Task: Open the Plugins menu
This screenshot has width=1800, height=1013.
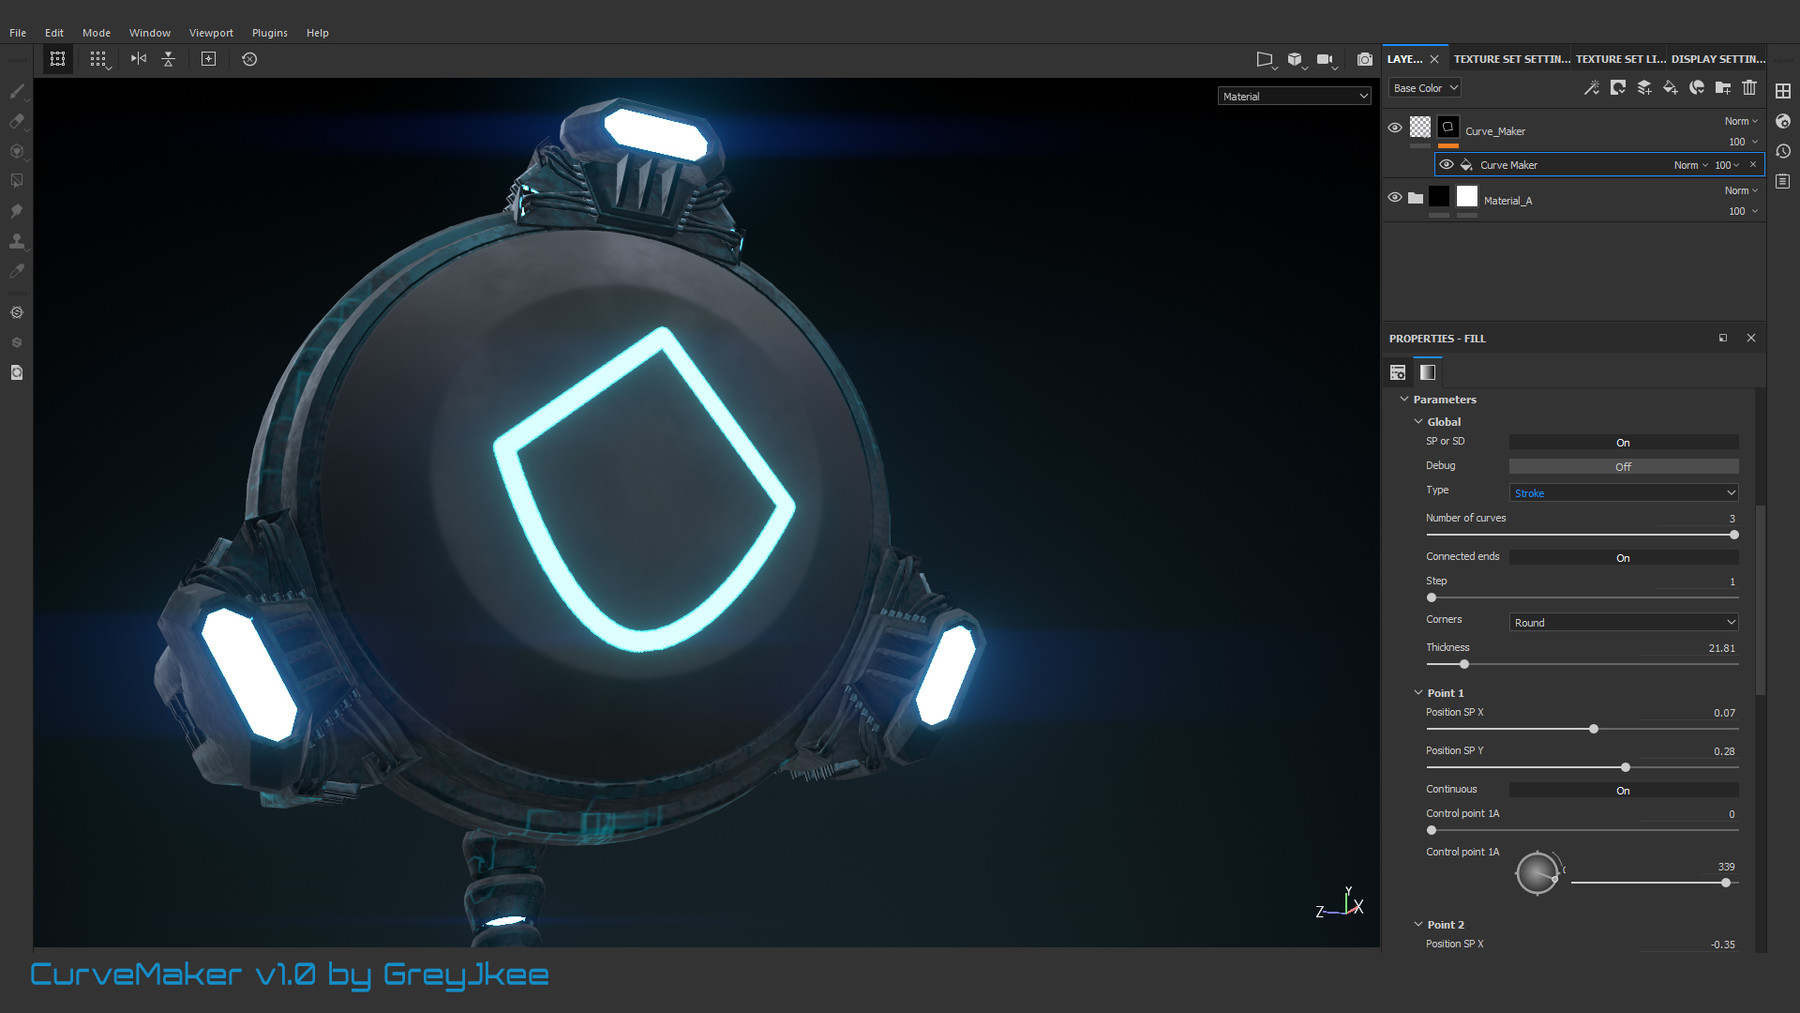Action: point(269,32)
